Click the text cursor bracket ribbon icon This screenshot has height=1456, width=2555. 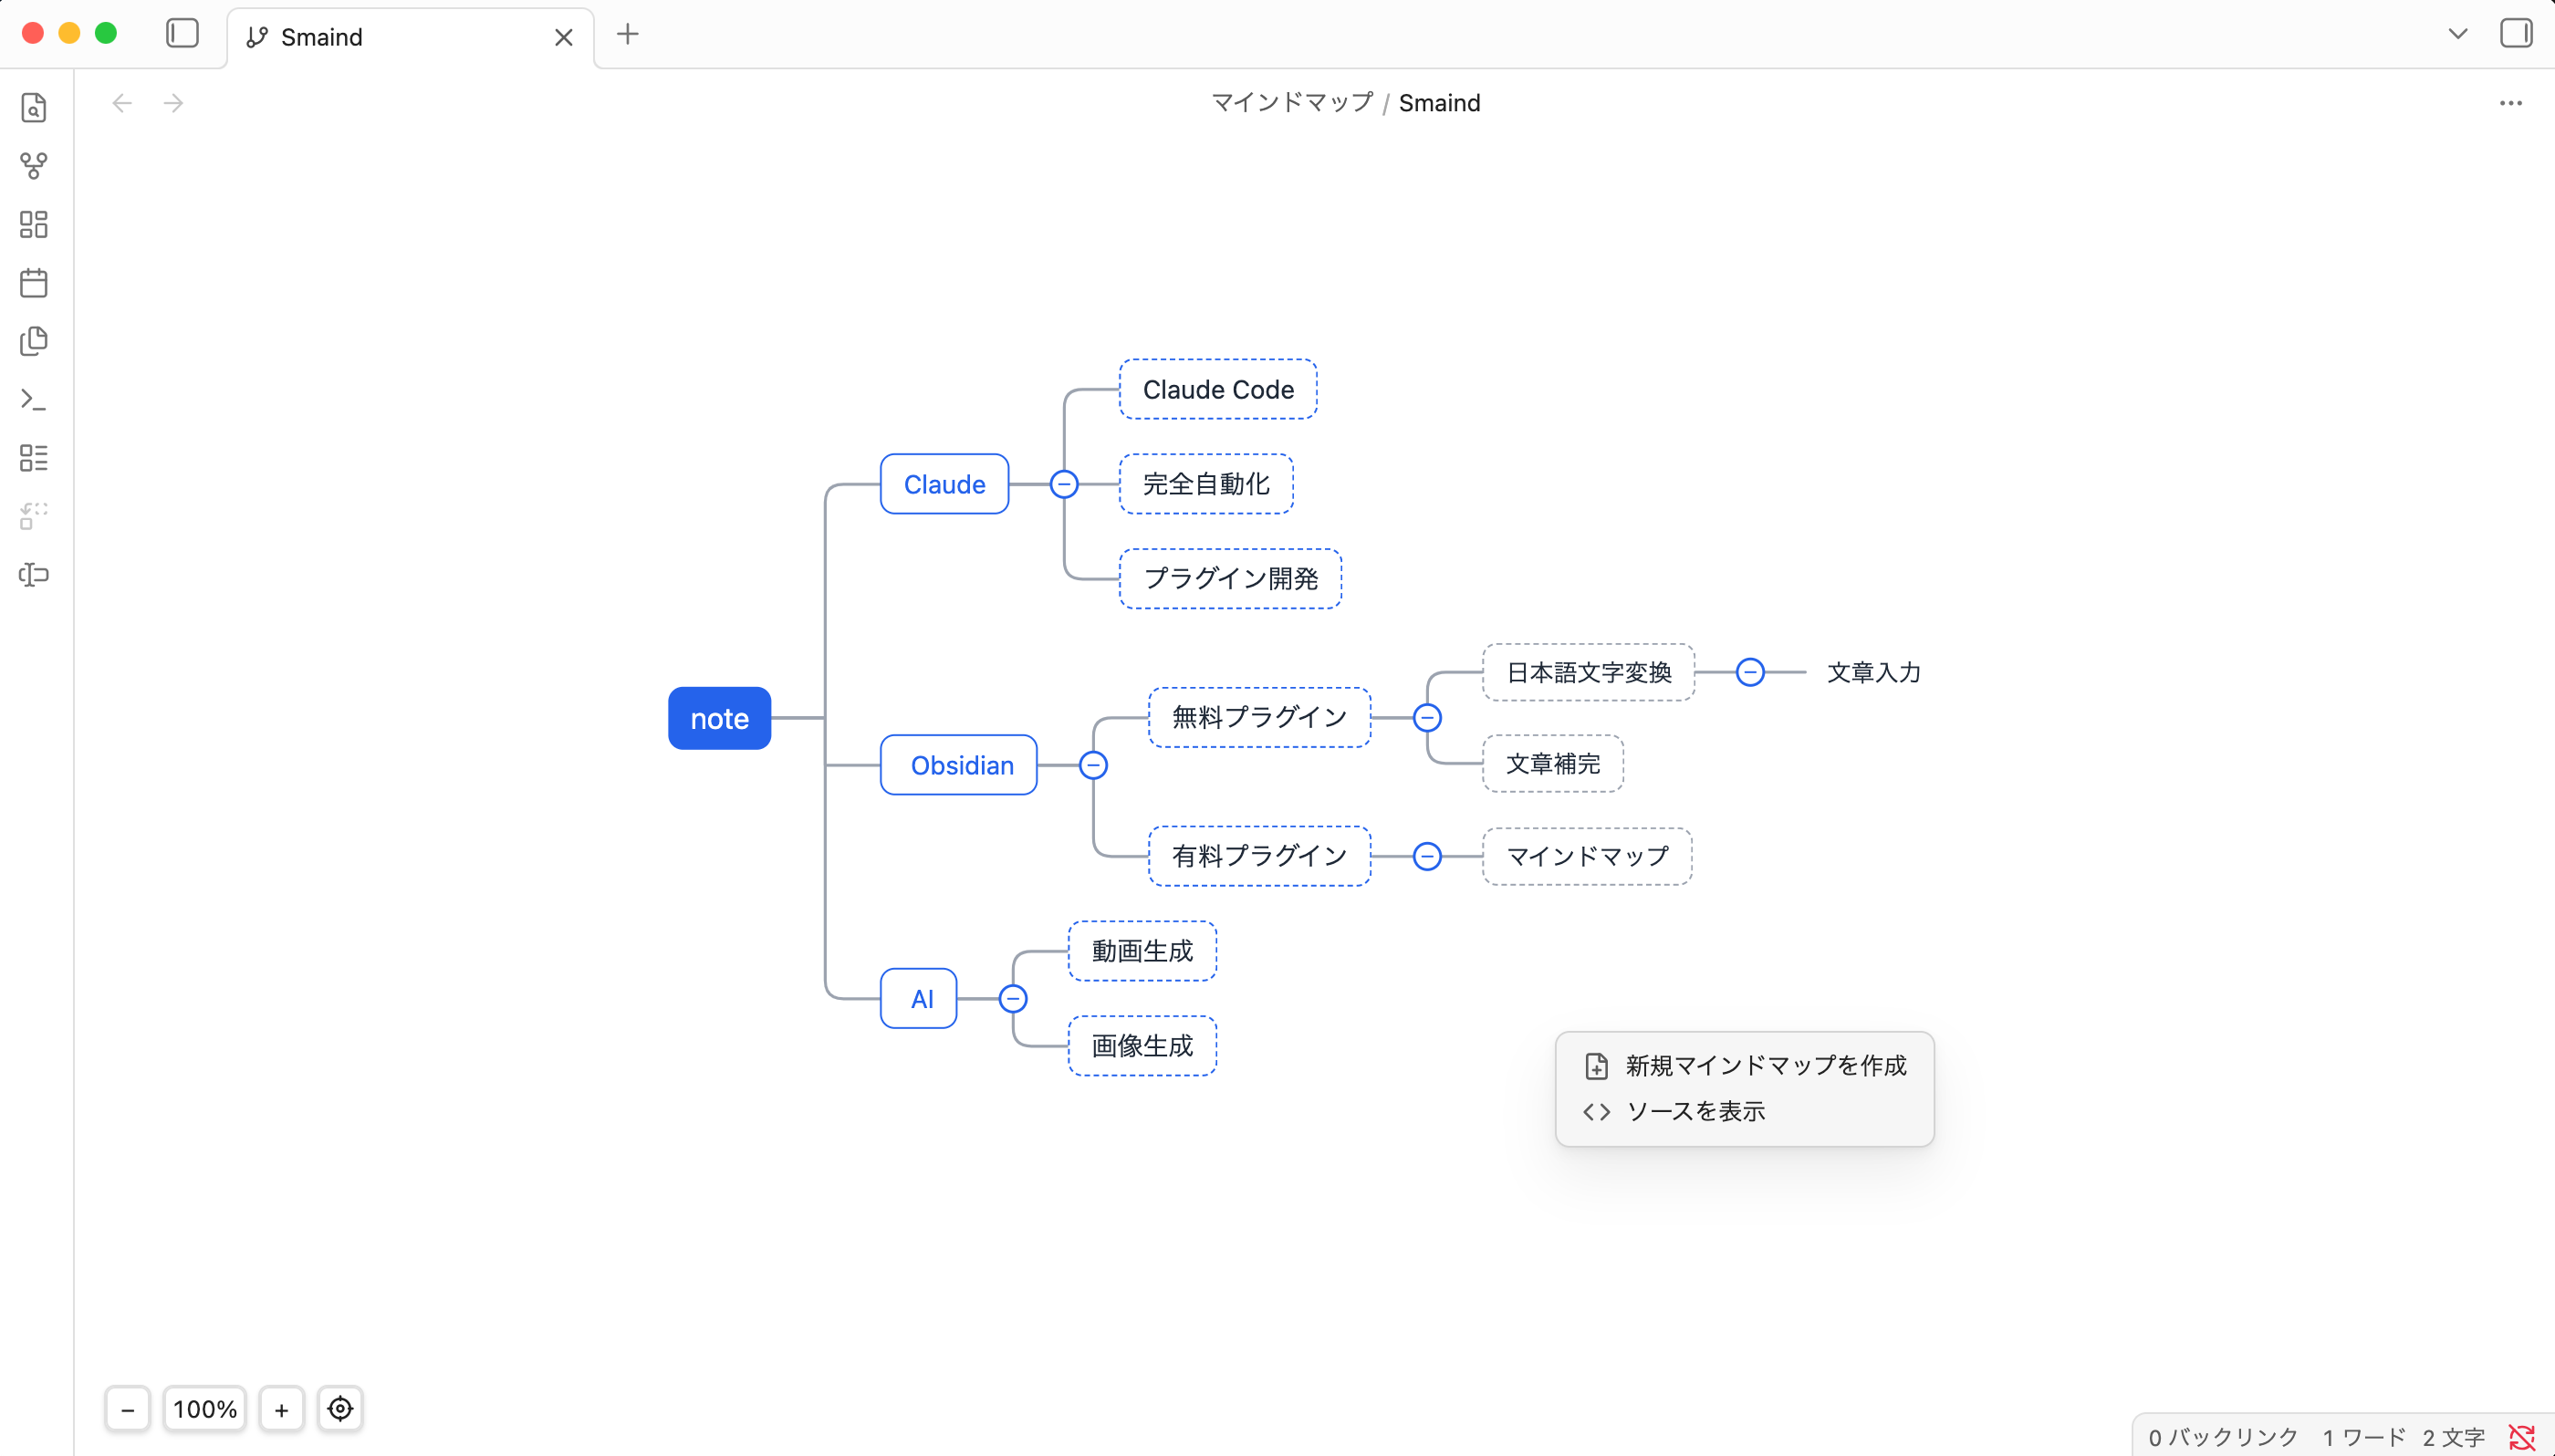[34, 575]
